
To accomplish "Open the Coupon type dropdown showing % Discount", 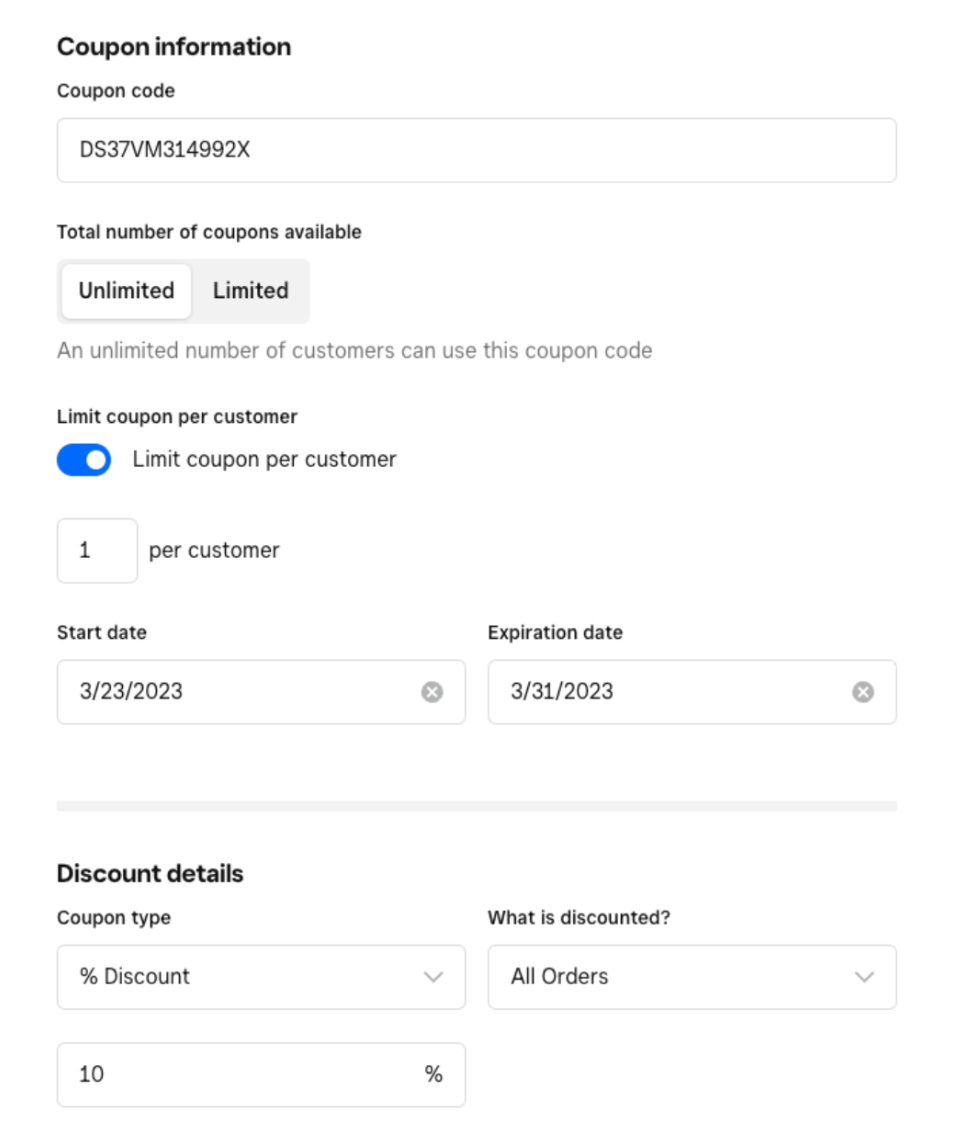I will pyautogui.click(x=261, y=977).
